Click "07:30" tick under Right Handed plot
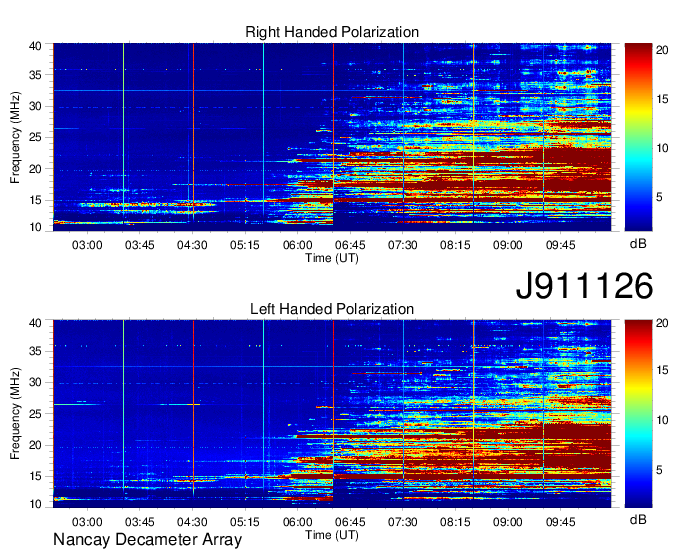Viewport: 680px width, 552px height. (402, 245)
